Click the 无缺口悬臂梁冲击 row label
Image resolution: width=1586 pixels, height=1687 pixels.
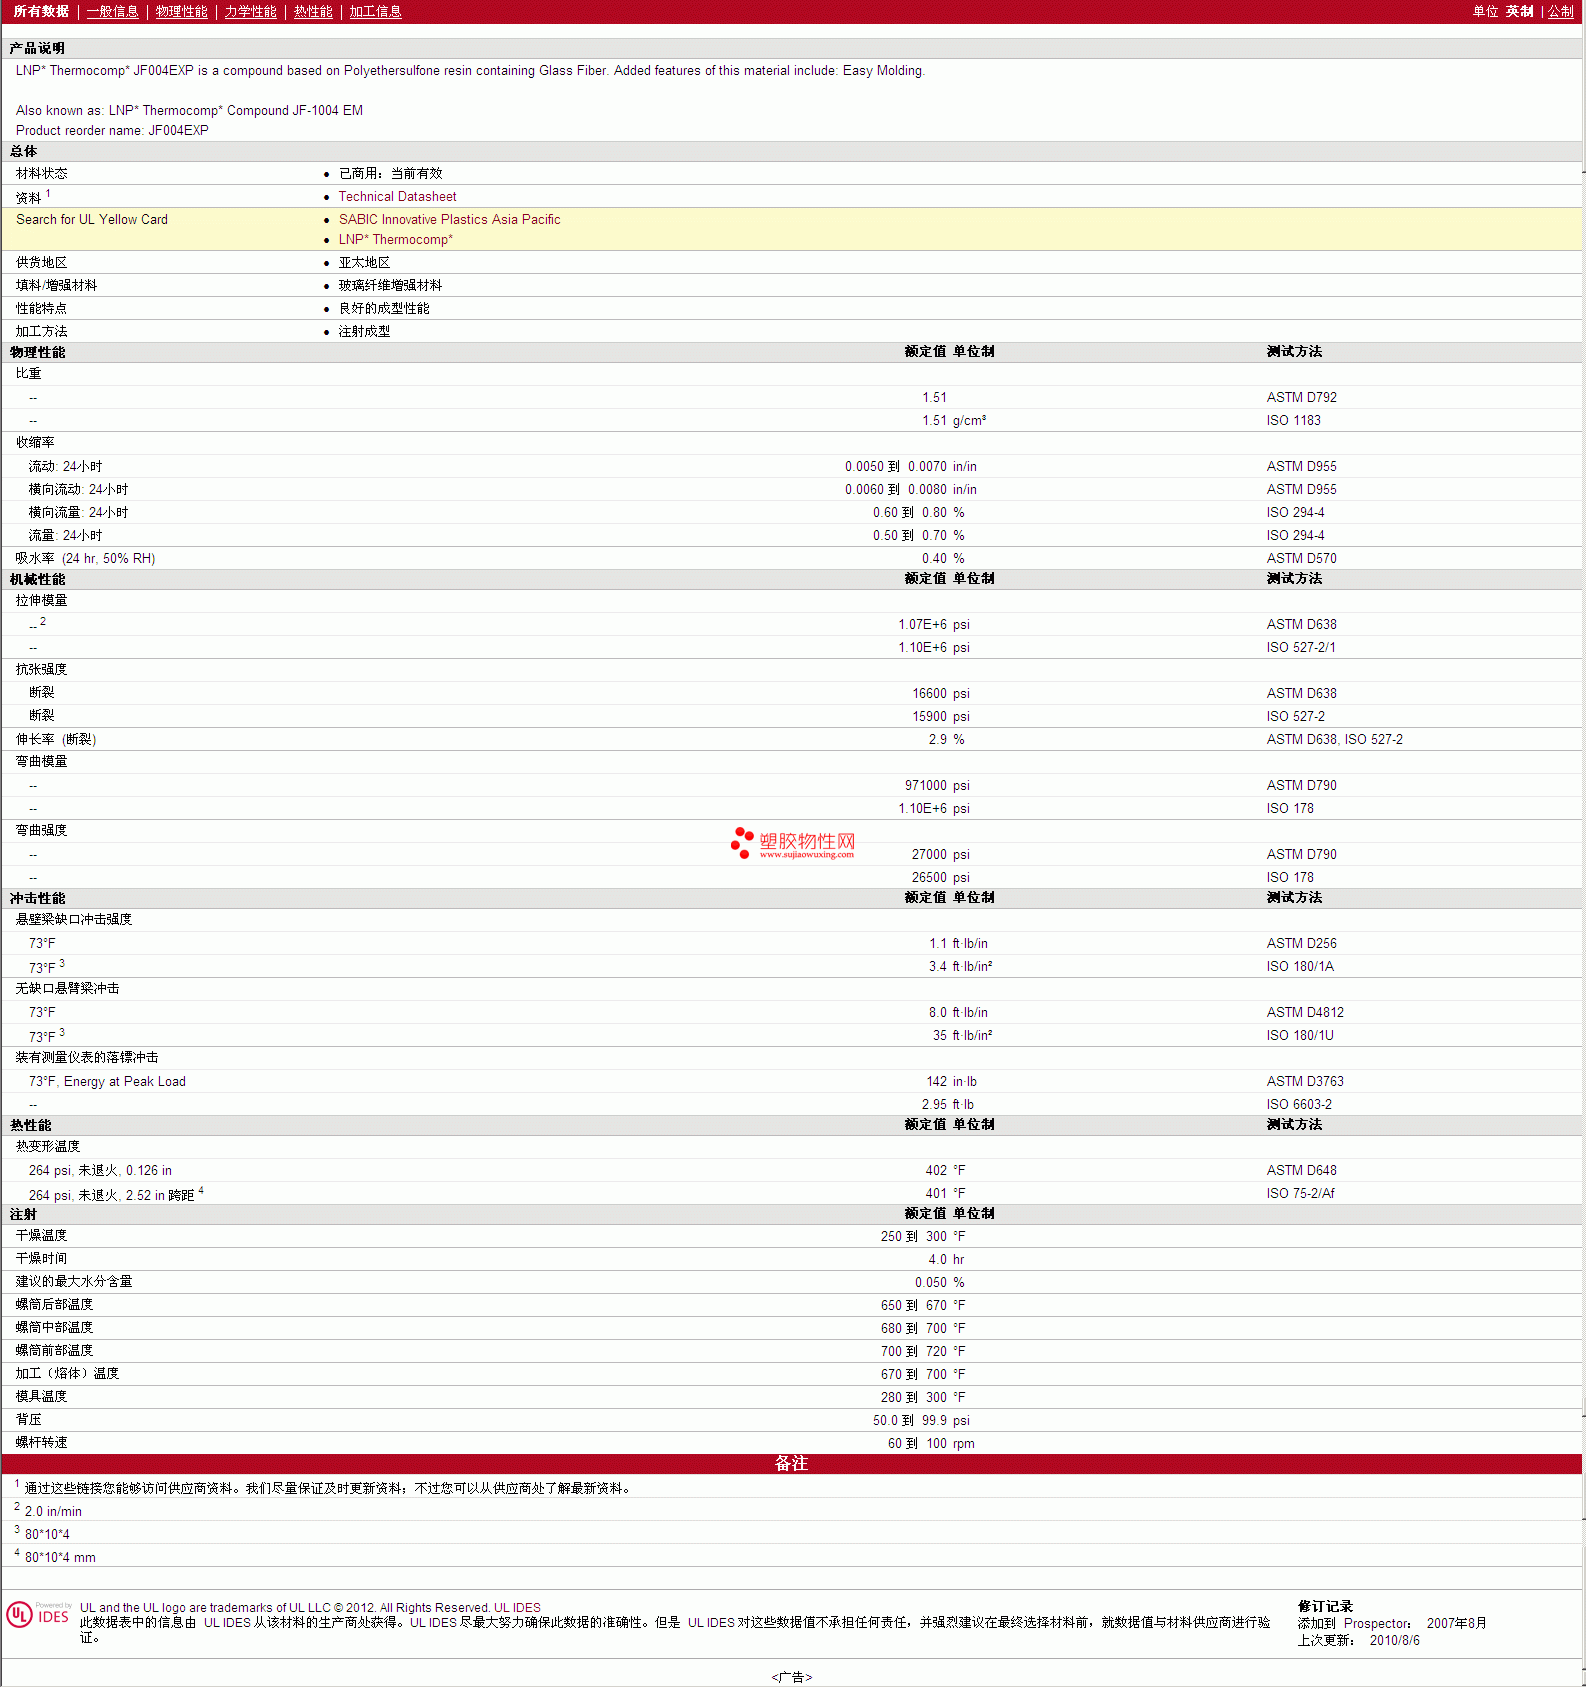click(67, 989)
